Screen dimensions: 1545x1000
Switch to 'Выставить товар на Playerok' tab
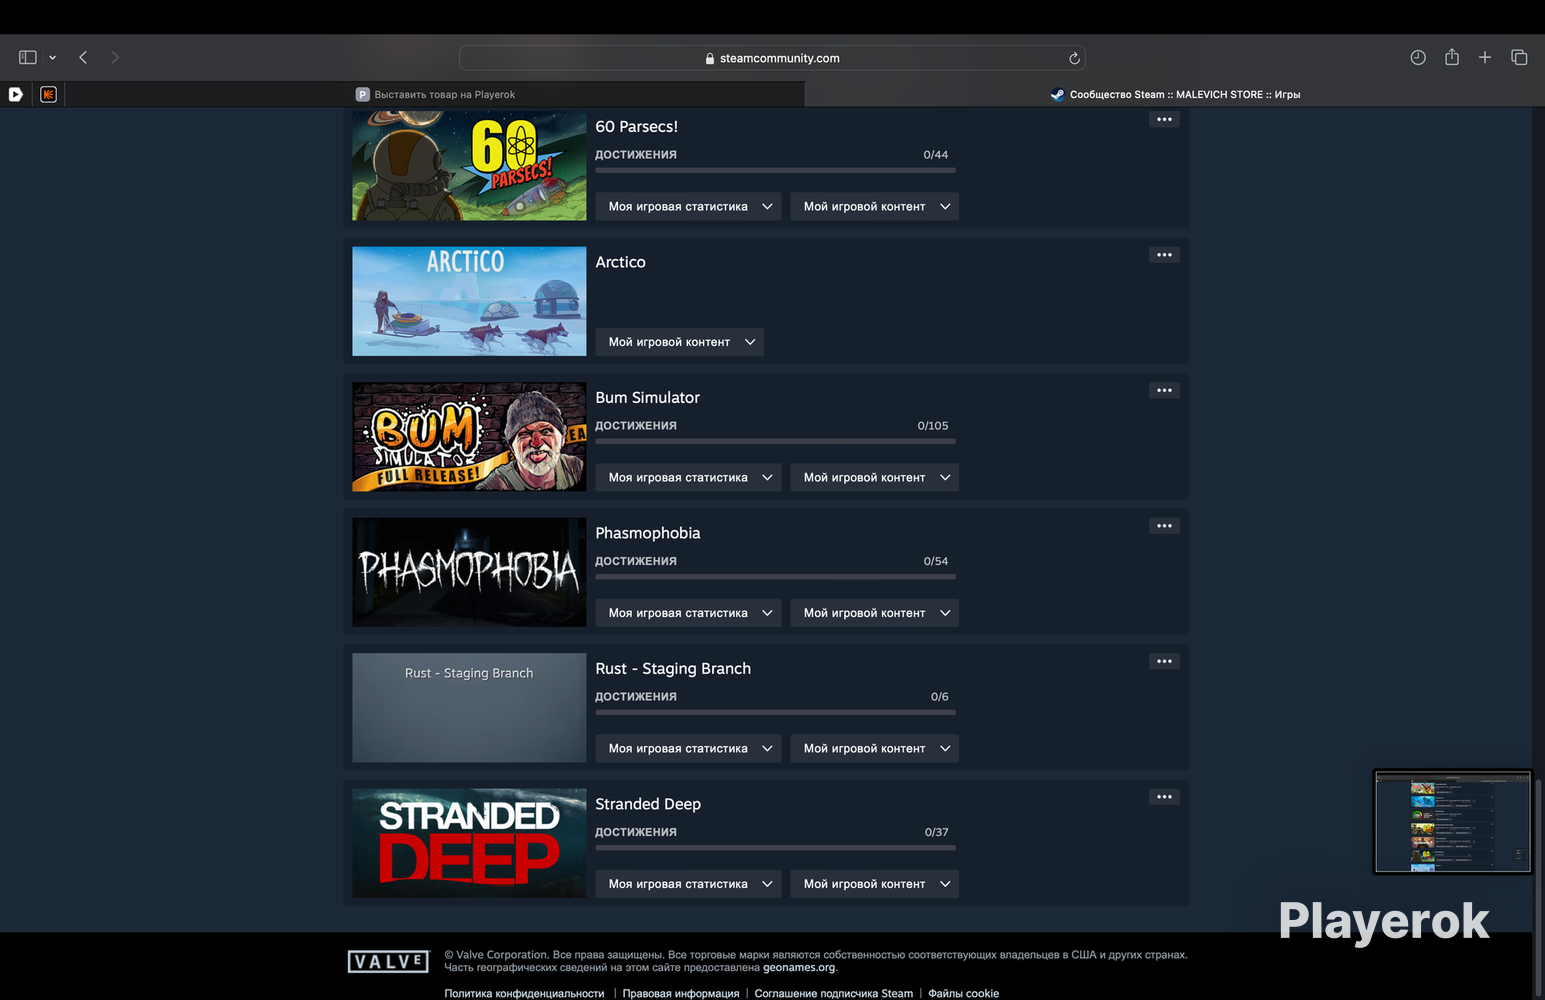click(x=435, y=94)
